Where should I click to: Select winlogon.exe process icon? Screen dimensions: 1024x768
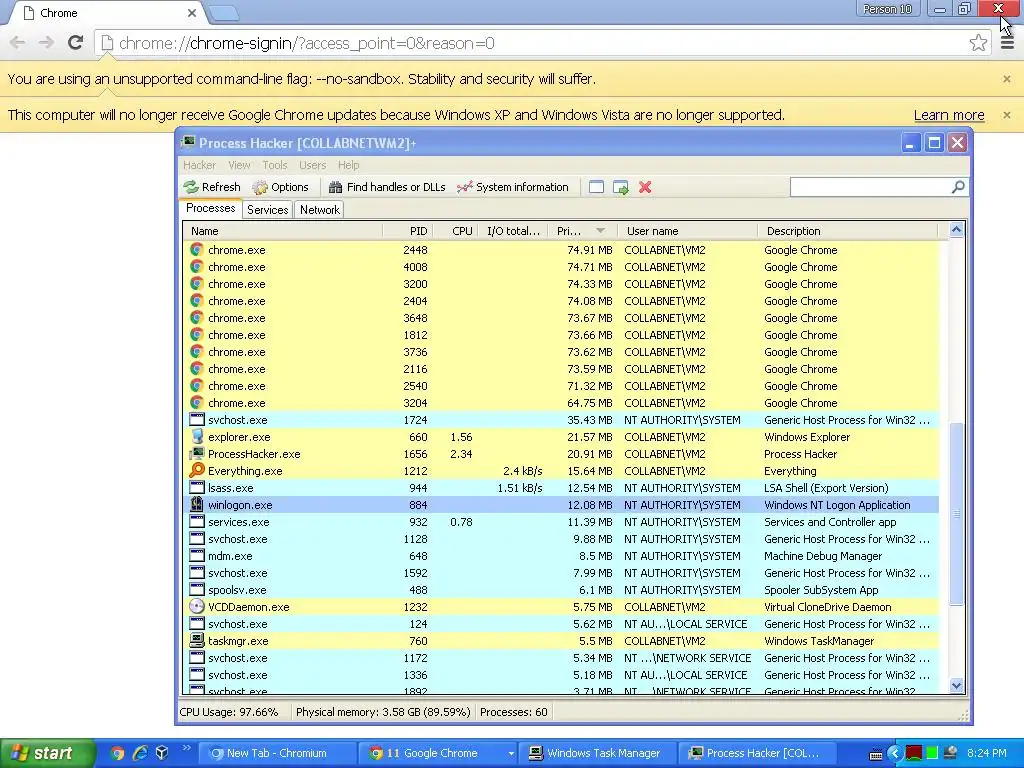click(x=197, y=505)
